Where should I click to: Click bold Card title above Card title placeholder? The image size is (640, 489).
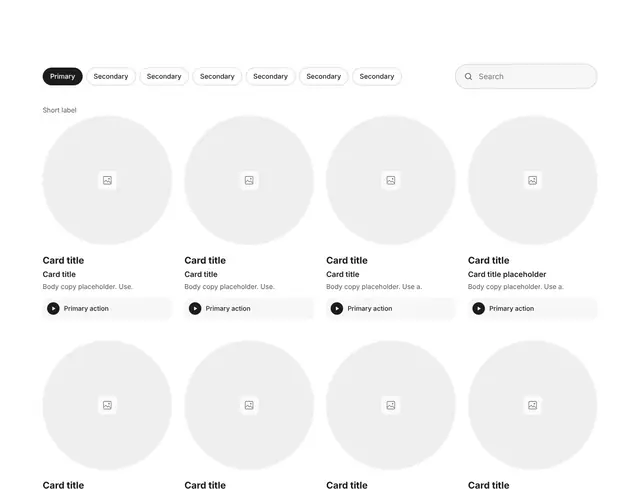coord(489,260)
